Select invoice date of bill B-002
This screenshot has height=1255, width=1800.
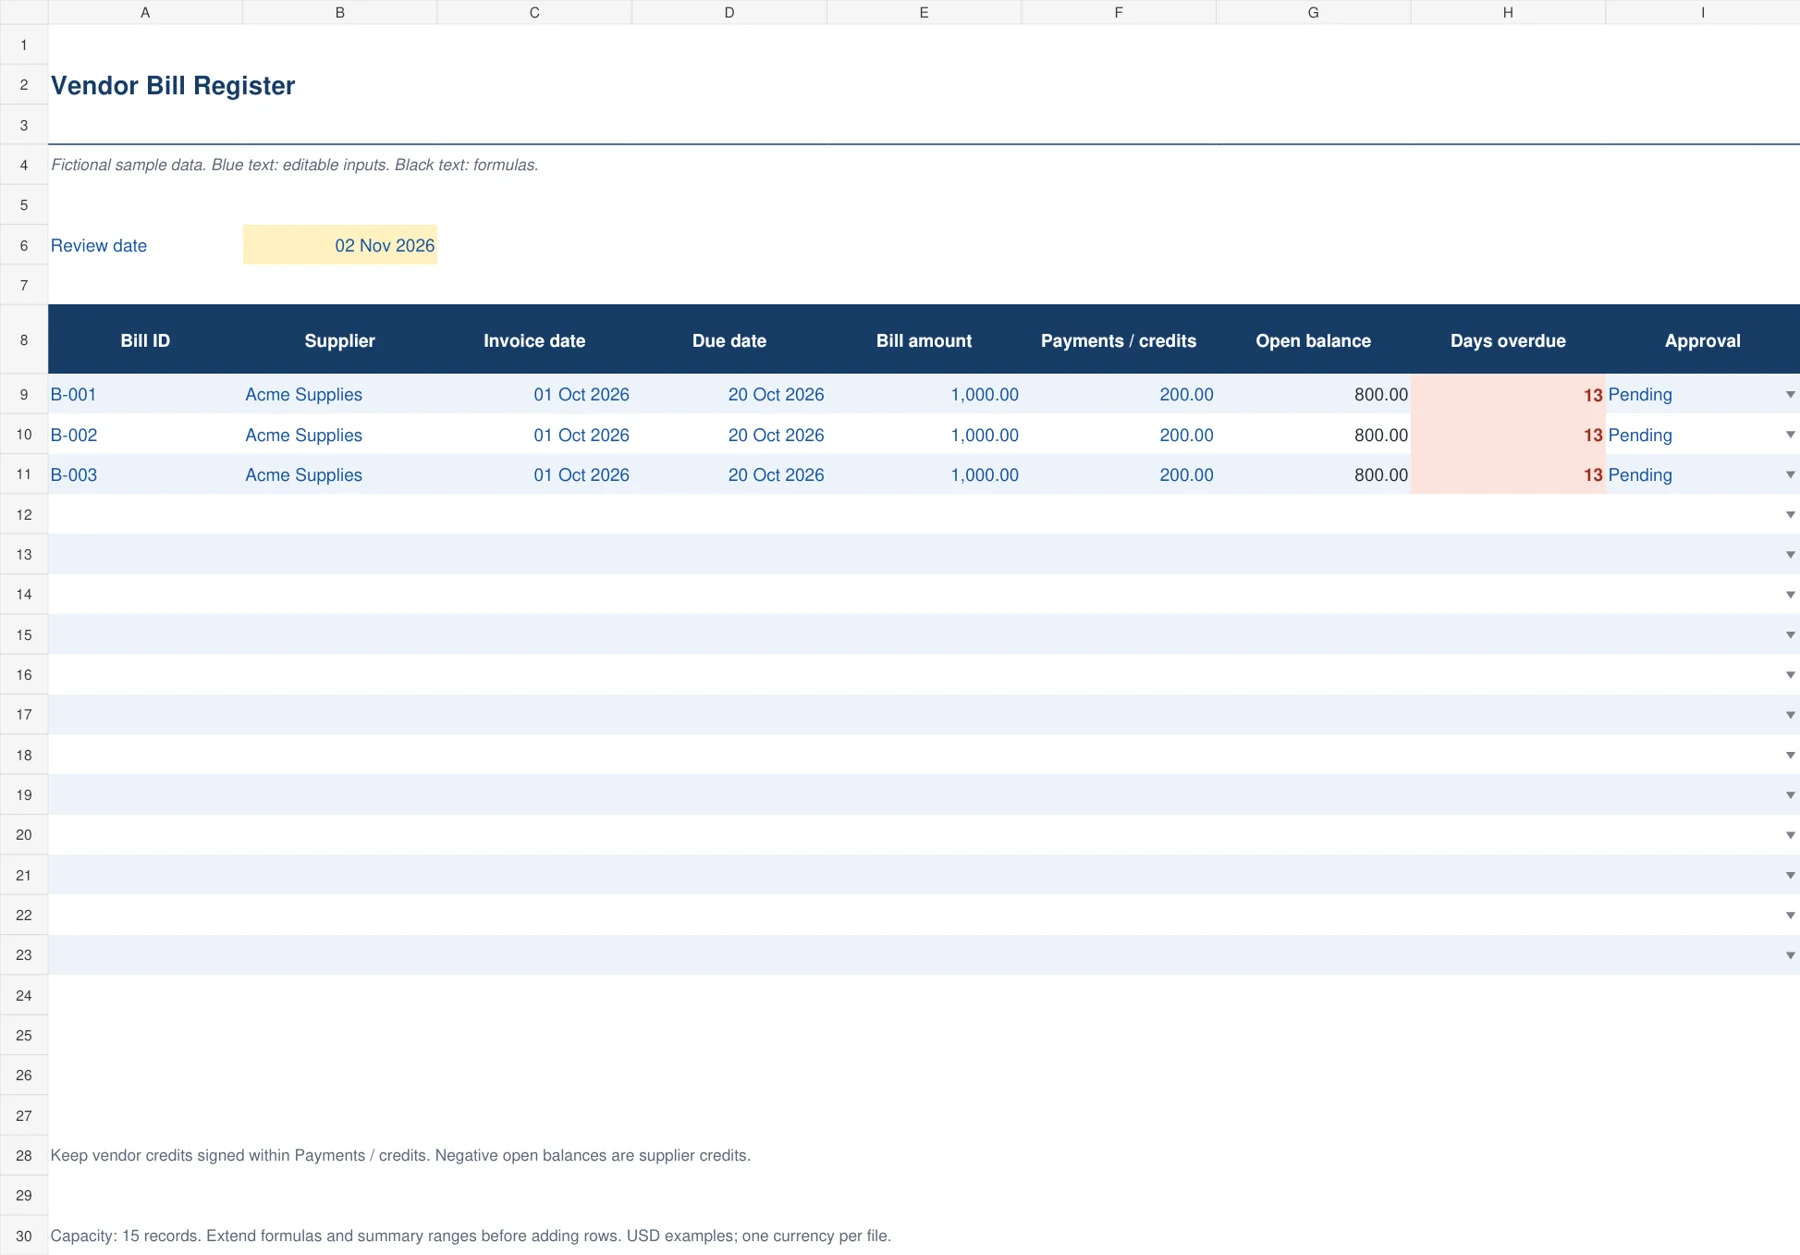pyautogui.click(x=534, y=435)
